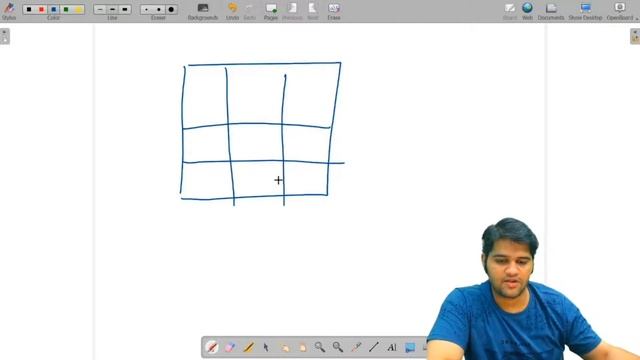Select the Line drawing tool

[374, 347]
